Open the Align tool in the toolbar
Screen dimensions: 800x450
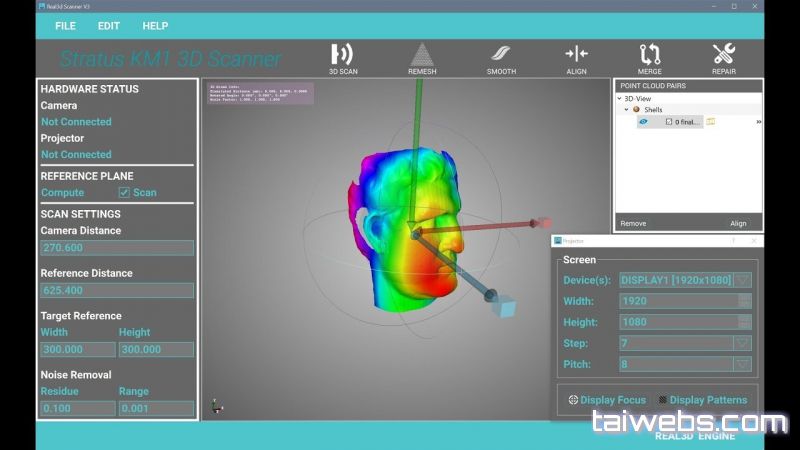click(576, 55)
